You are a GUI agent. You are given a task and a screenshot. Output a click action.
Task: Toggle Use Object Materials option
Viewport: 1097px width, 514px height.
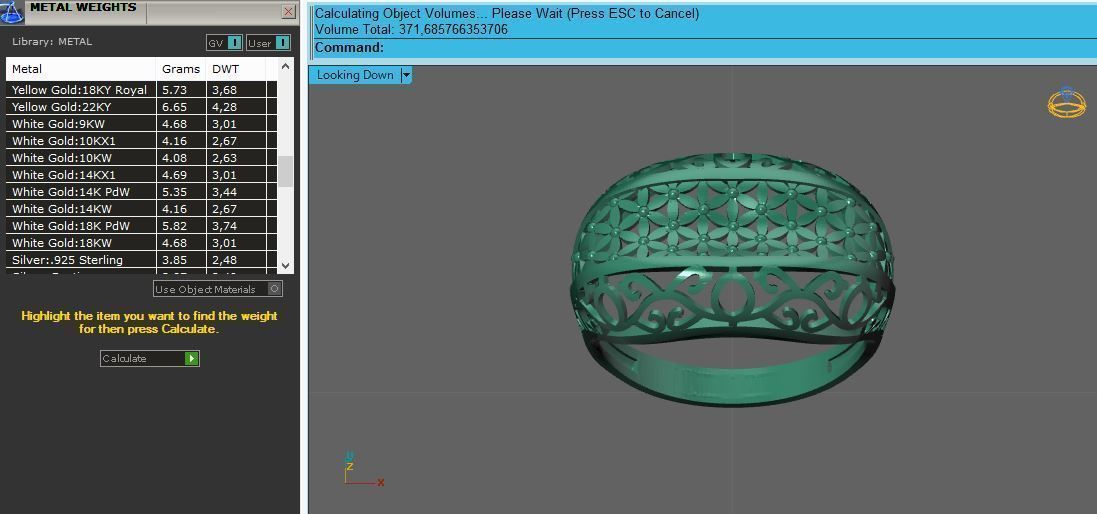[x=218, y=289]
